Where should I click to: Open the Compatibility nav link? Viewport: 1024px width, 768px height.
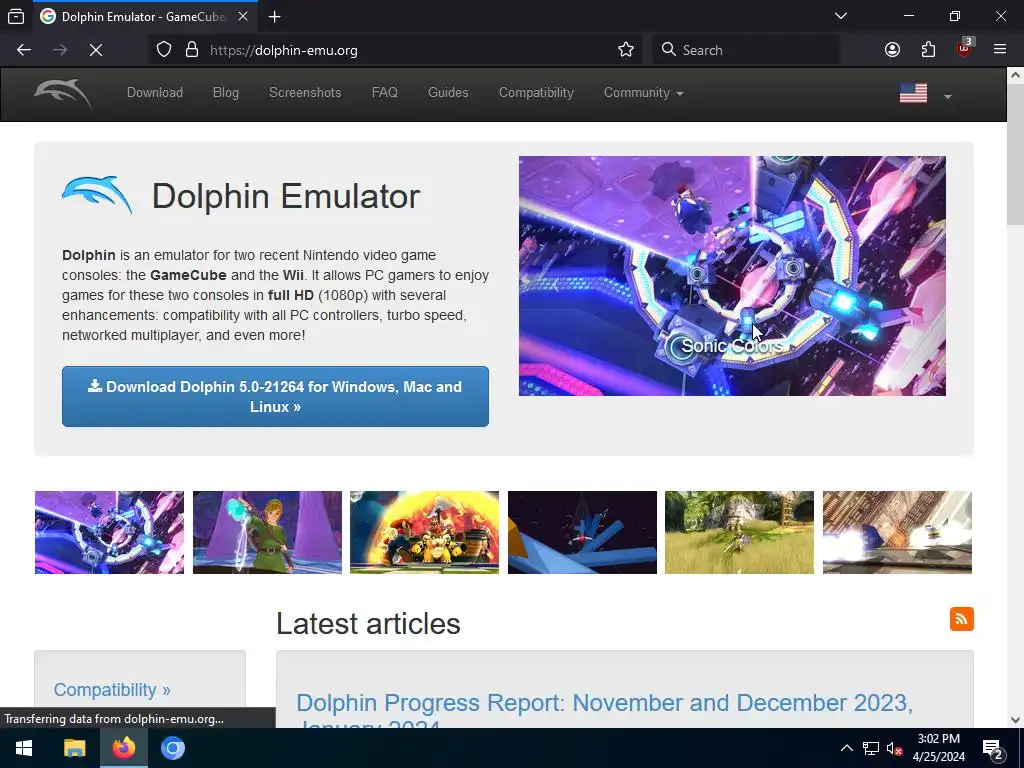coord(536,93)
